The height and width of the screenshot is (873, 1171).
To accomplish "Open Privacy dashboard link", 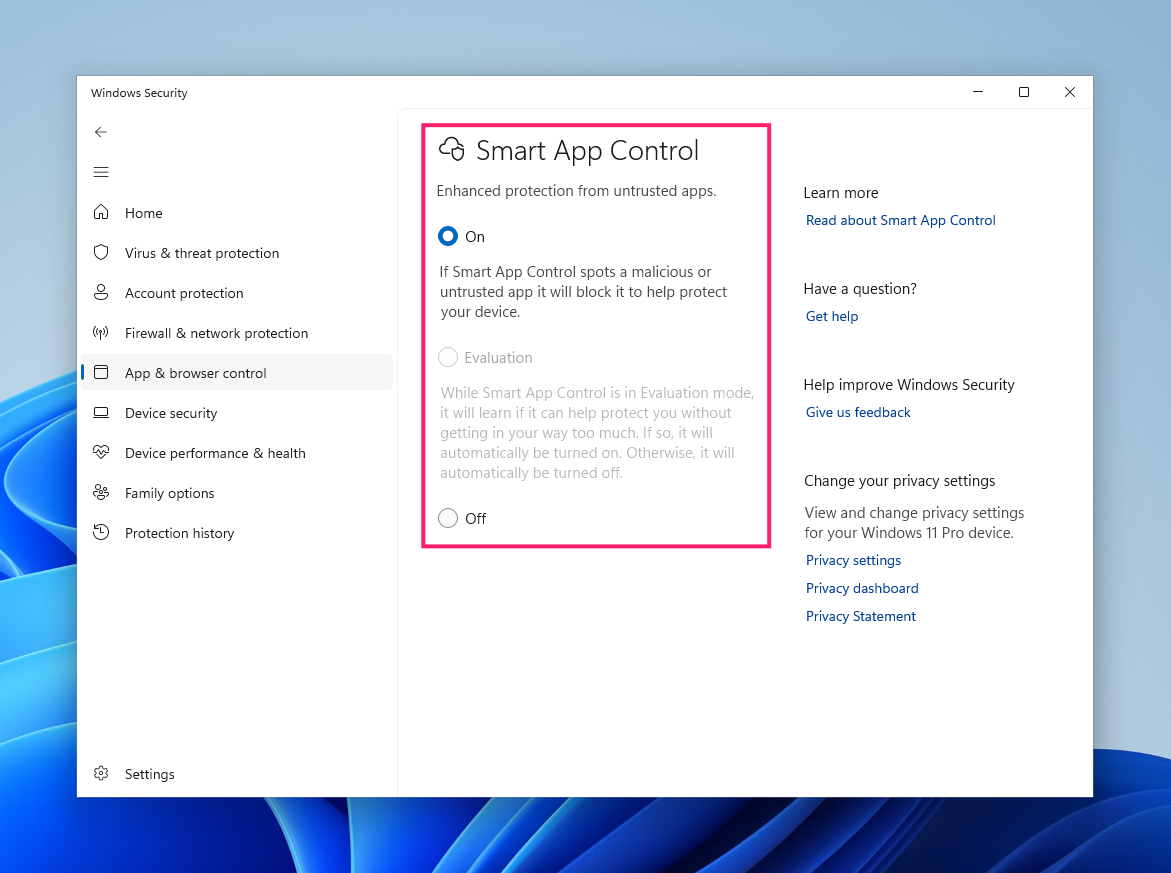I will pos(862,588).
